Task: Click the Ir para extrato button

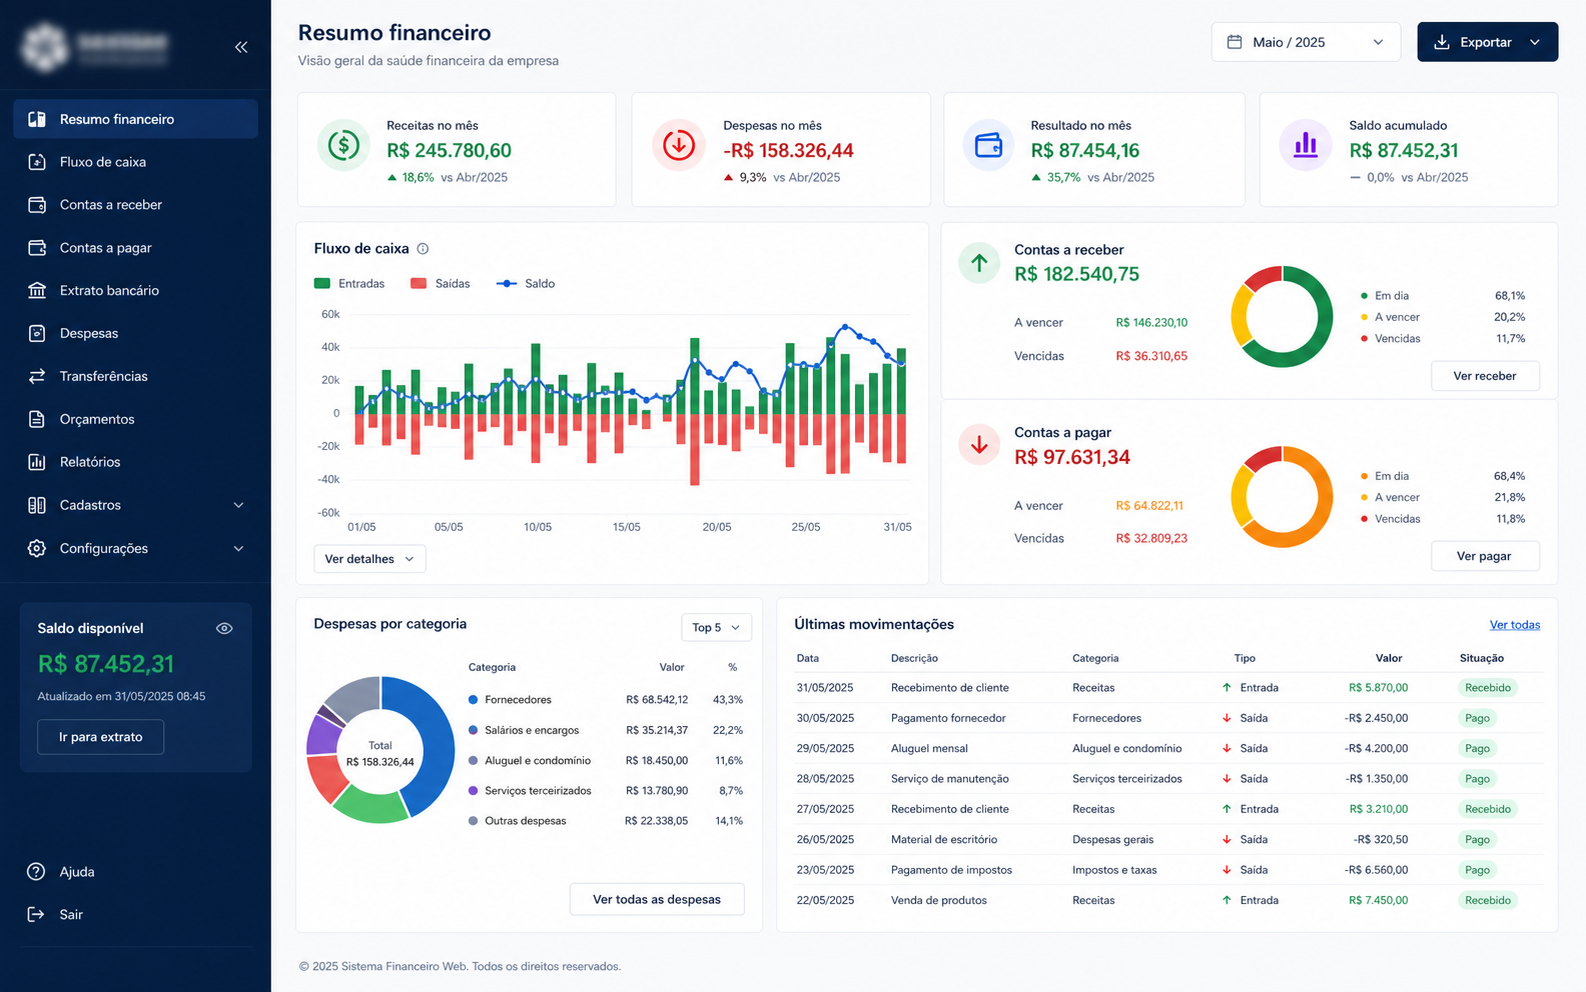Action: (x=101, y=737)
